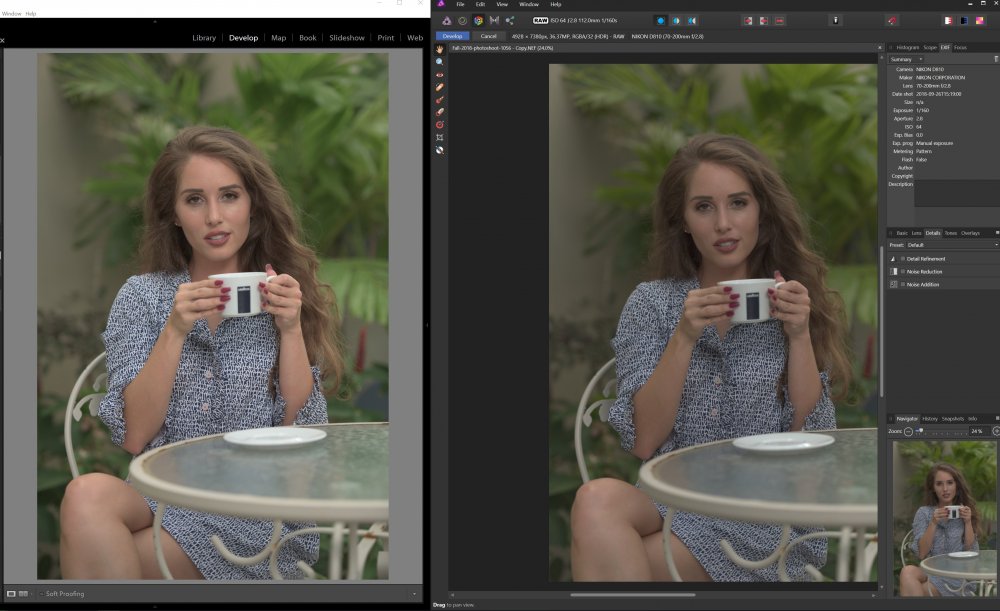Select the Red Eye Removal tool
Screen dimensions: 1000x611
[x=440, y=75]
